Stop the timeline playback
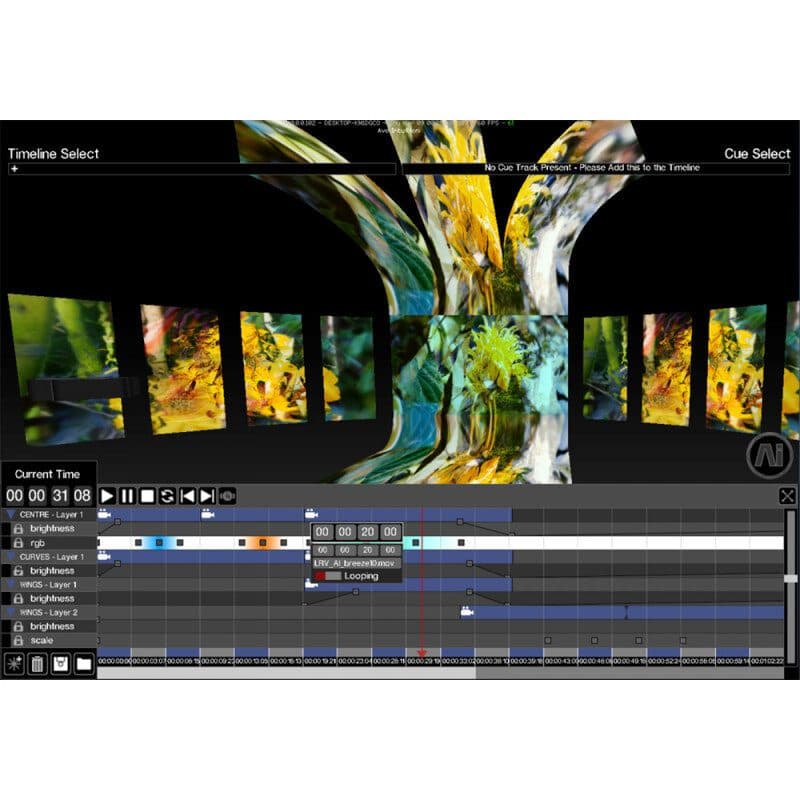 pyautogui.click(x=147, y=496)
